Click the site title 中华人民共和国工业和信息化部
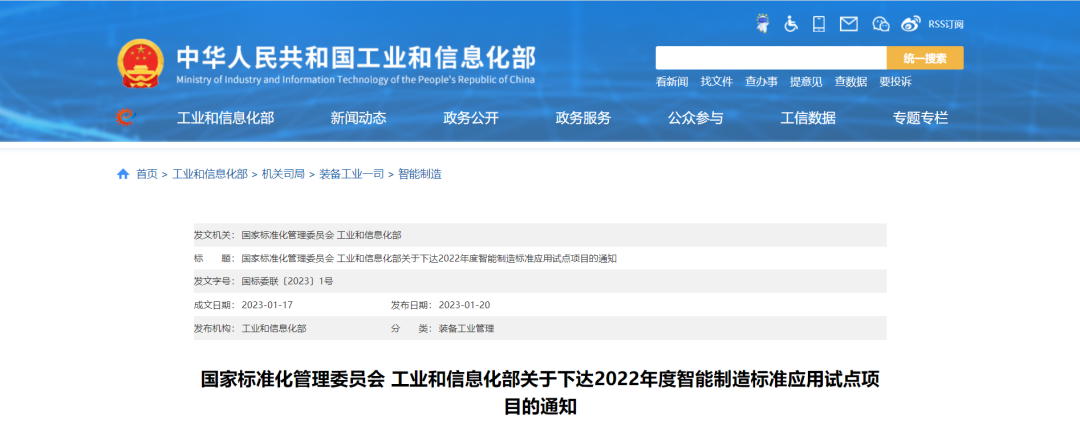The height and width of the screenshot is (433, 1080). (x=355, y=58)
